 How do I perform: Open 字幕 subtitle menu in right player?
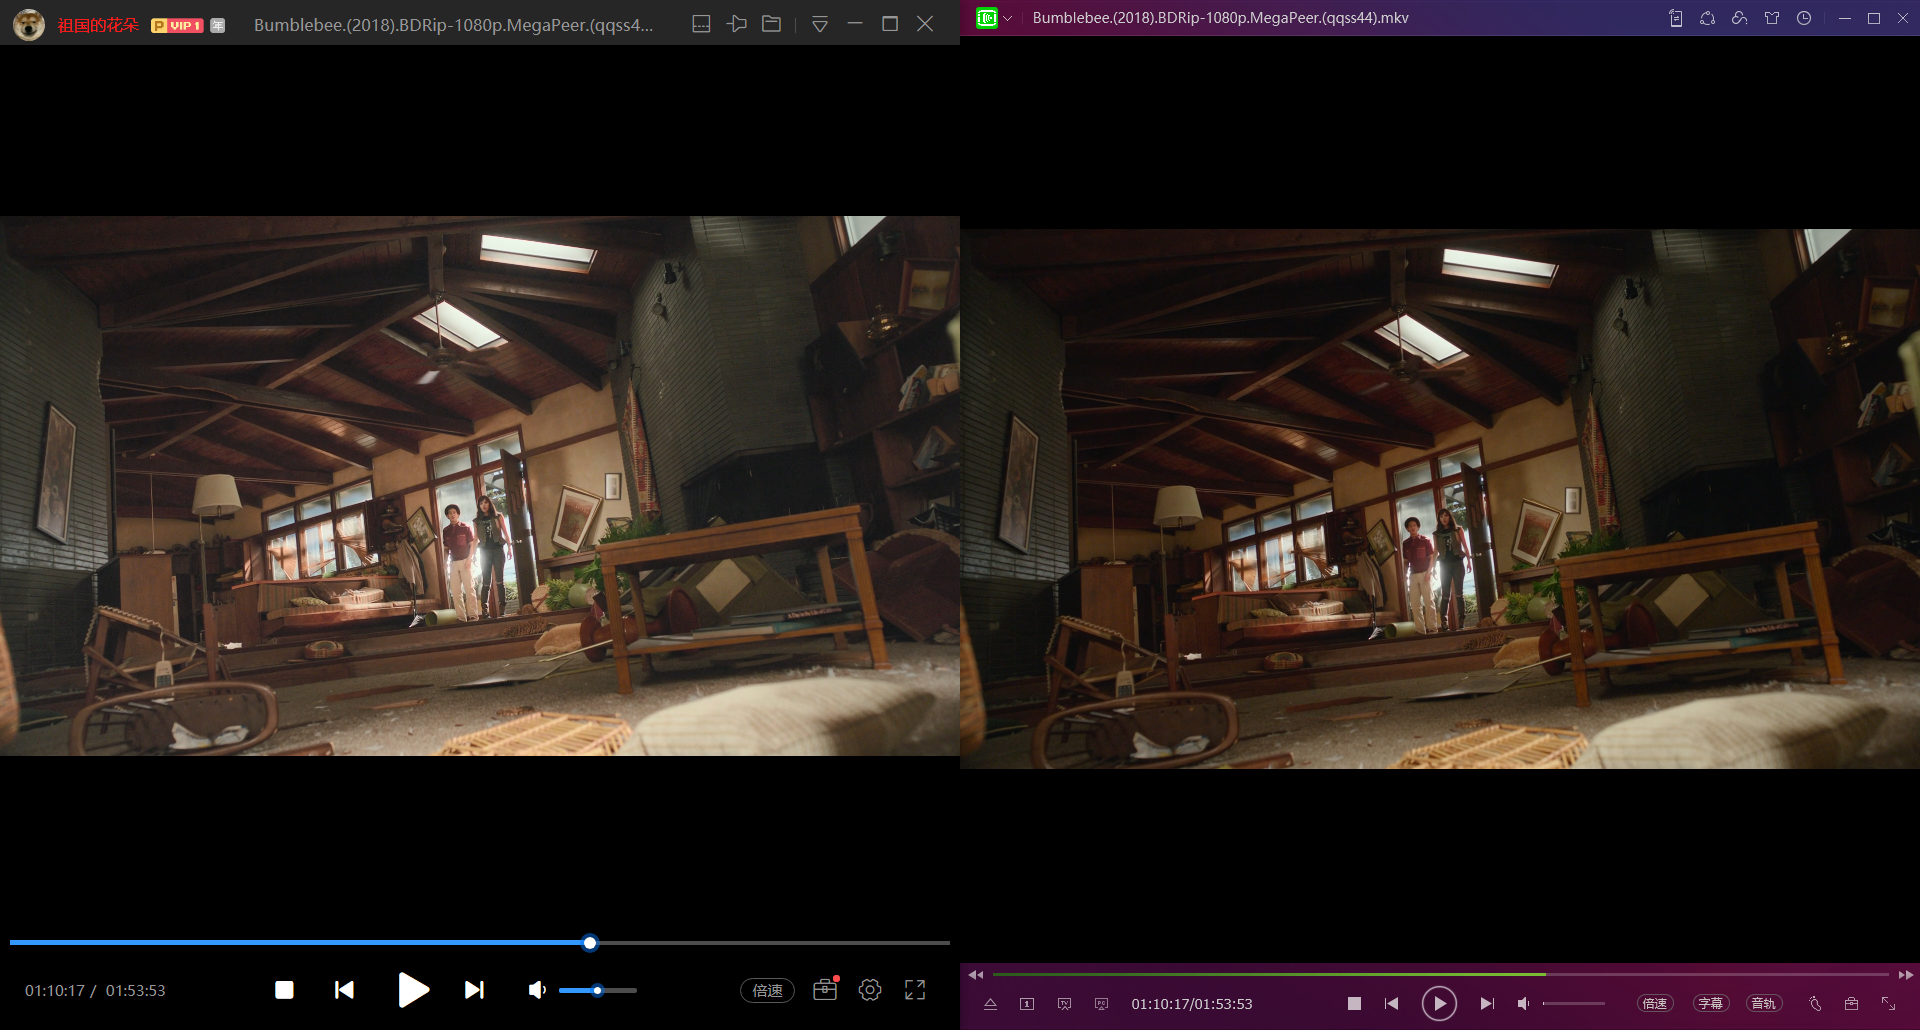pos(1710,1003)
